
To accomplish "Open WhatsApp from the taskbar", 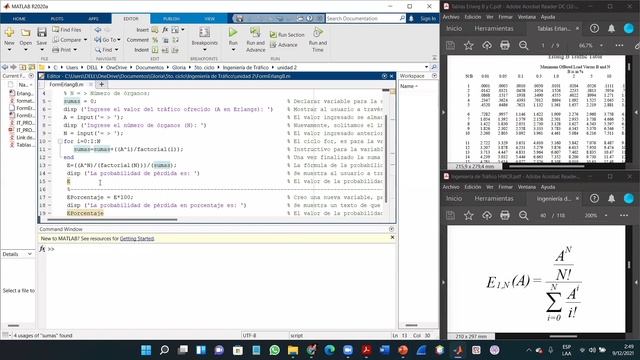I will [x=274, y=350].
